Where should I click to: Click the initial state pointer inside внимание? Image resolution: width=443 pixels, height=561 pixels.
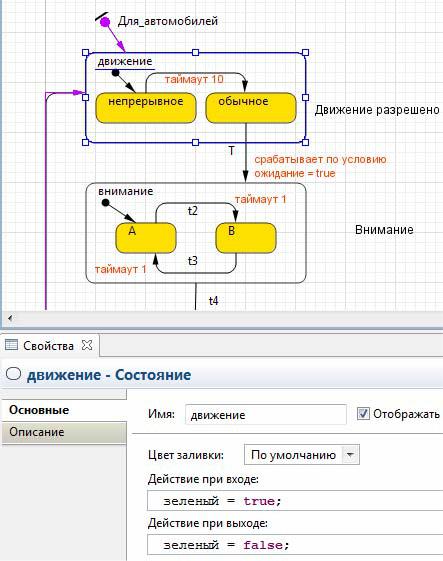coord(105,203)
